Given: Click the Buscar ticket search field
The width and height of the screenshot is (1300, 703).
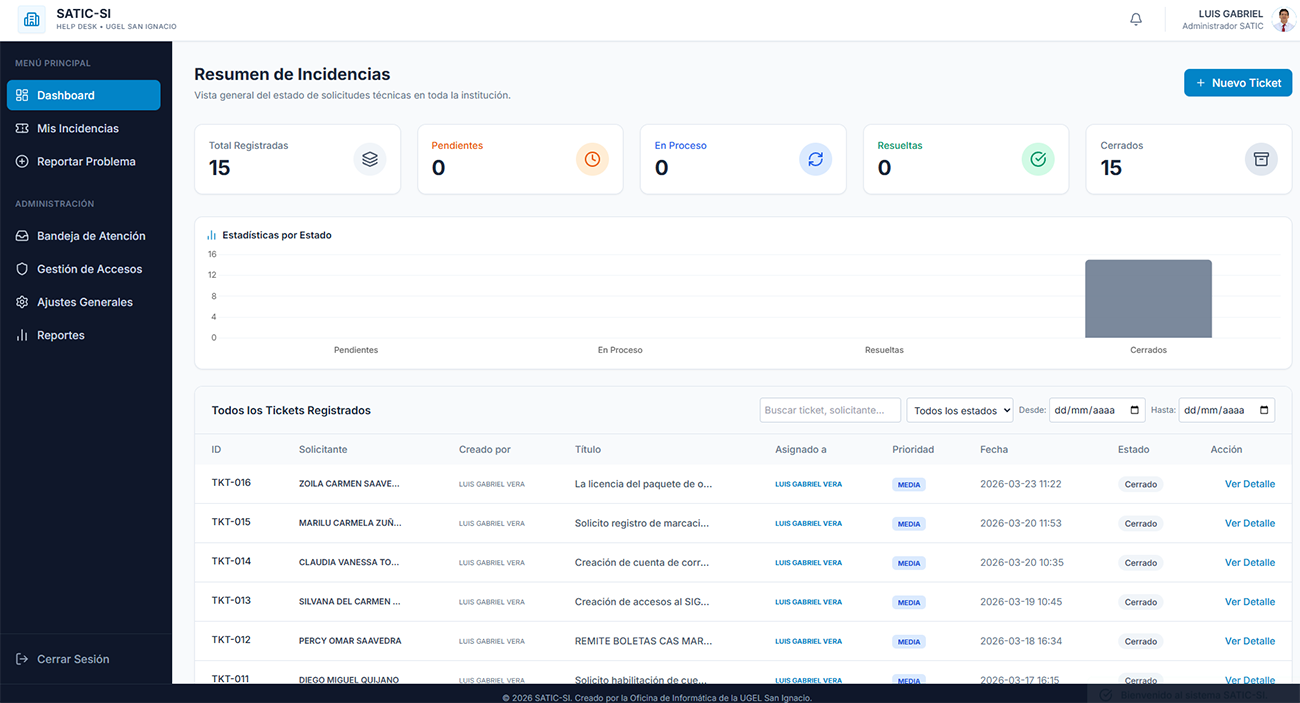Looking at the screenshot, I should click(x=829, y=410).
